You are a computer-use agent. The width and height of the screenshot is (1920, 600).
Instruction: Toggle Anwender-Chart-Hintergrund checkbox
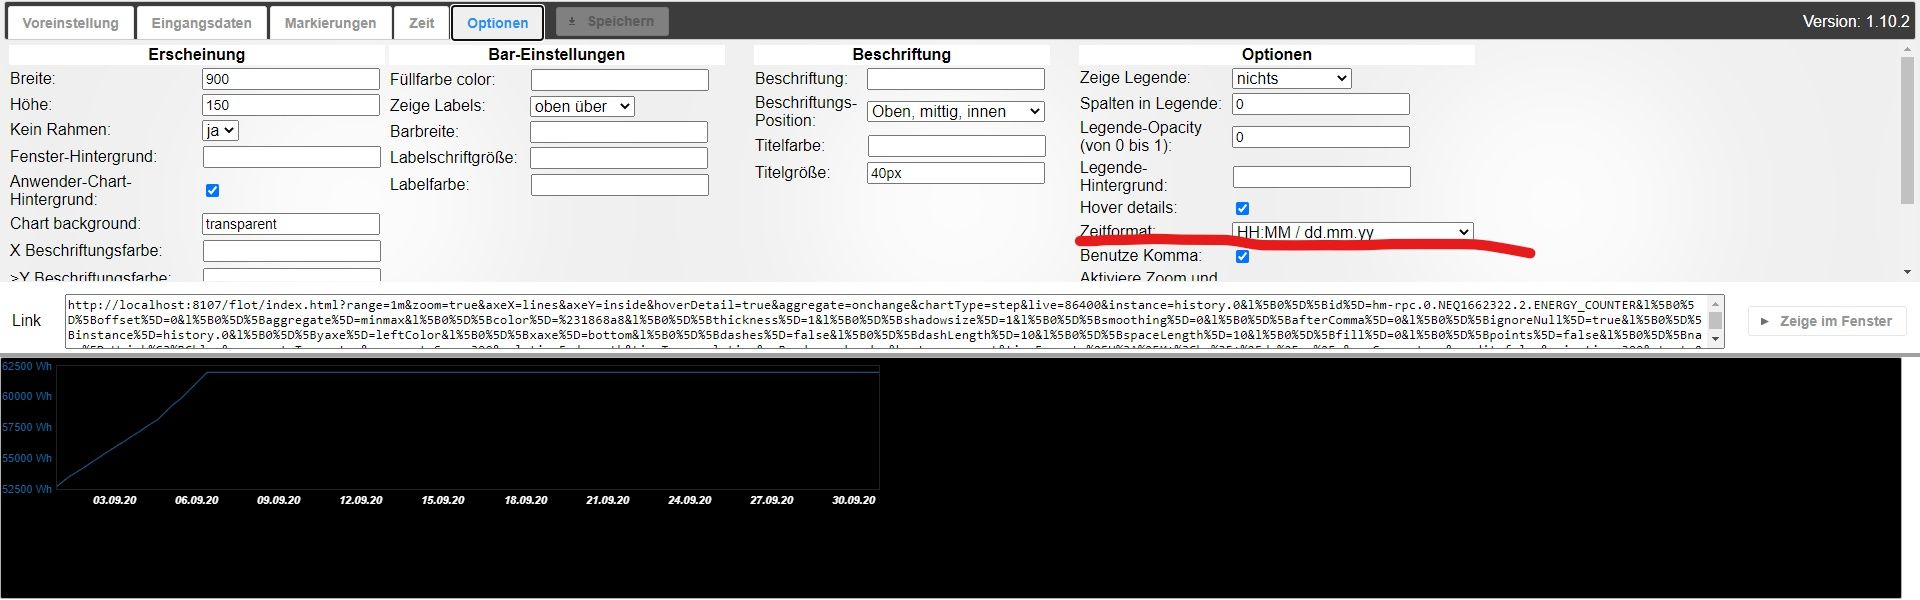point(212,190)
